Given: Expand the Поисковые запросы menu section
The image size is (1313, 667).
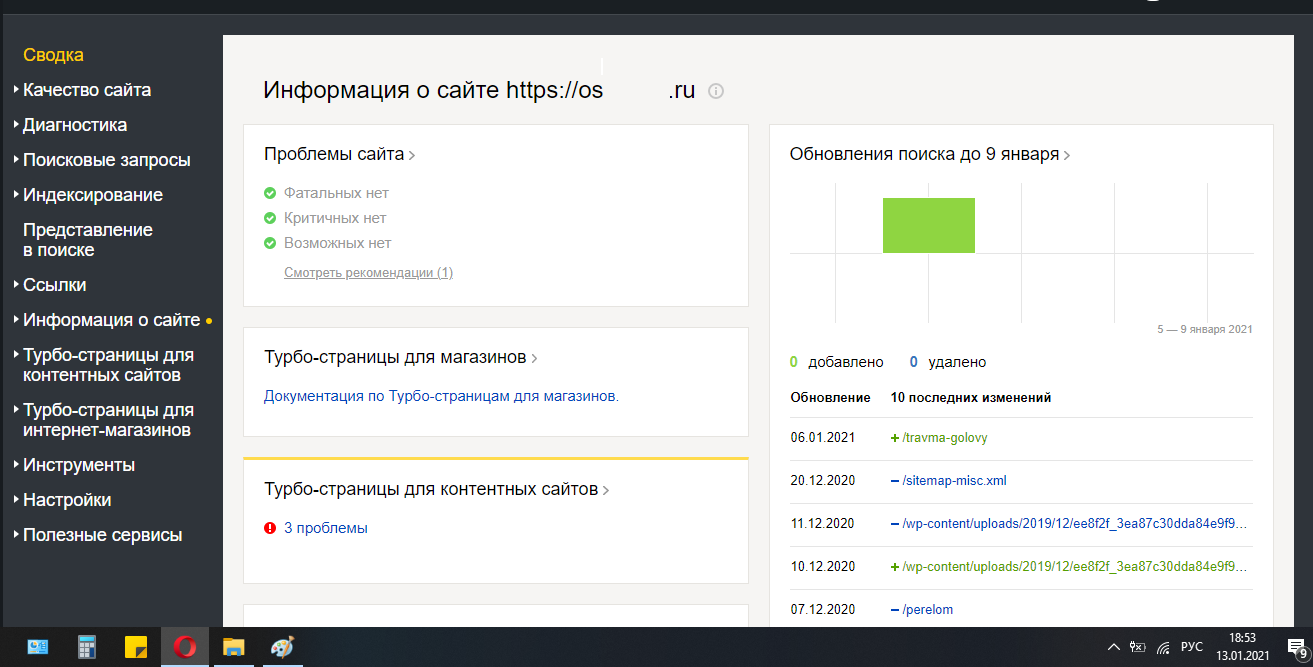Looking at the screenshot, I should [106, 160].
